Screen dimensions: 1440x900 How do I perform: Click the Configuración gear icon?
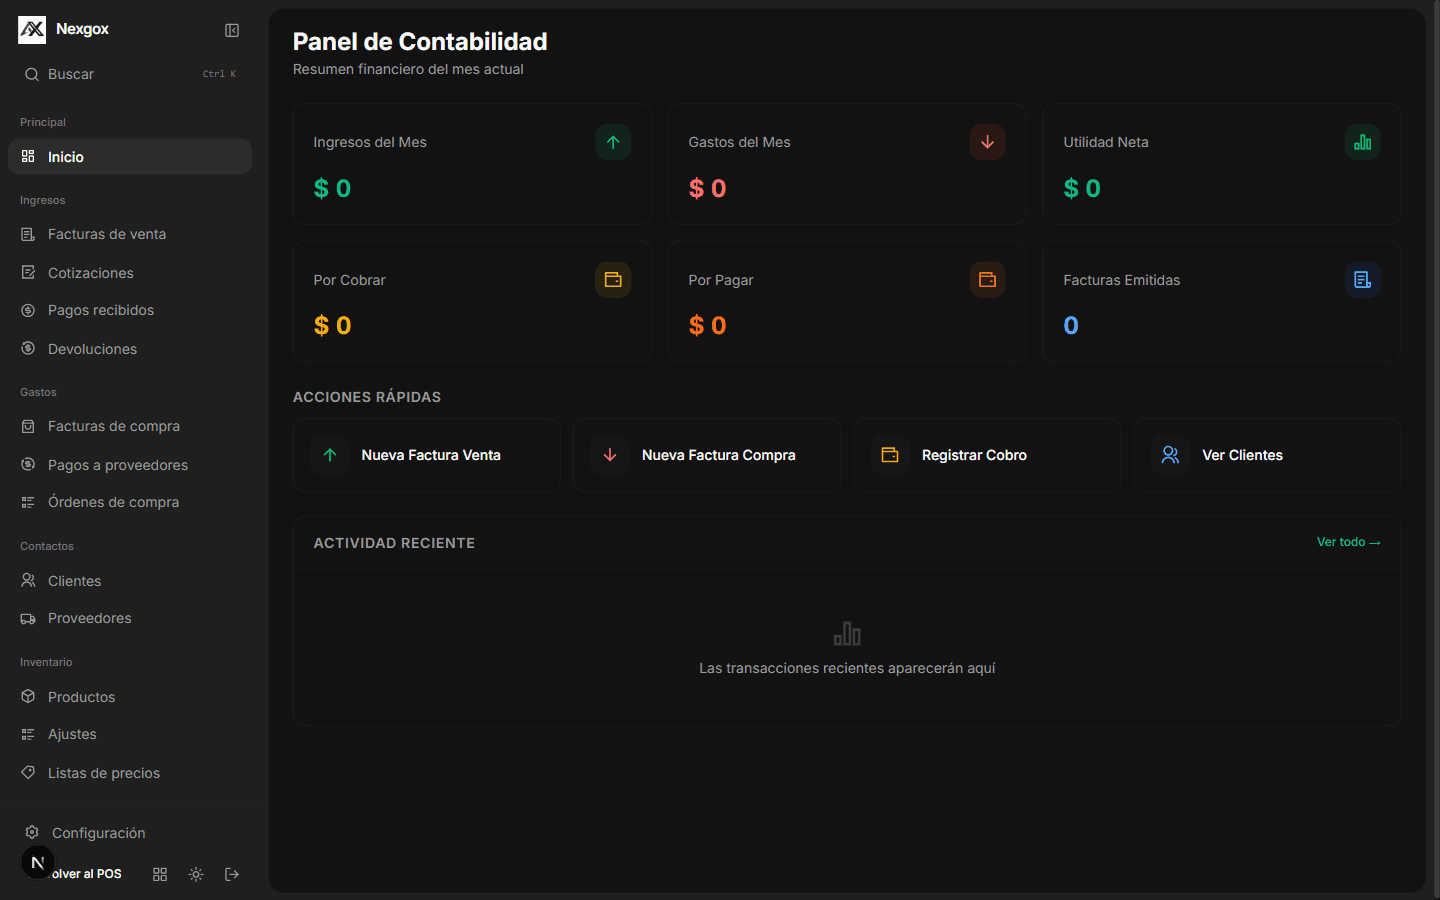click(x=32, y=832)
